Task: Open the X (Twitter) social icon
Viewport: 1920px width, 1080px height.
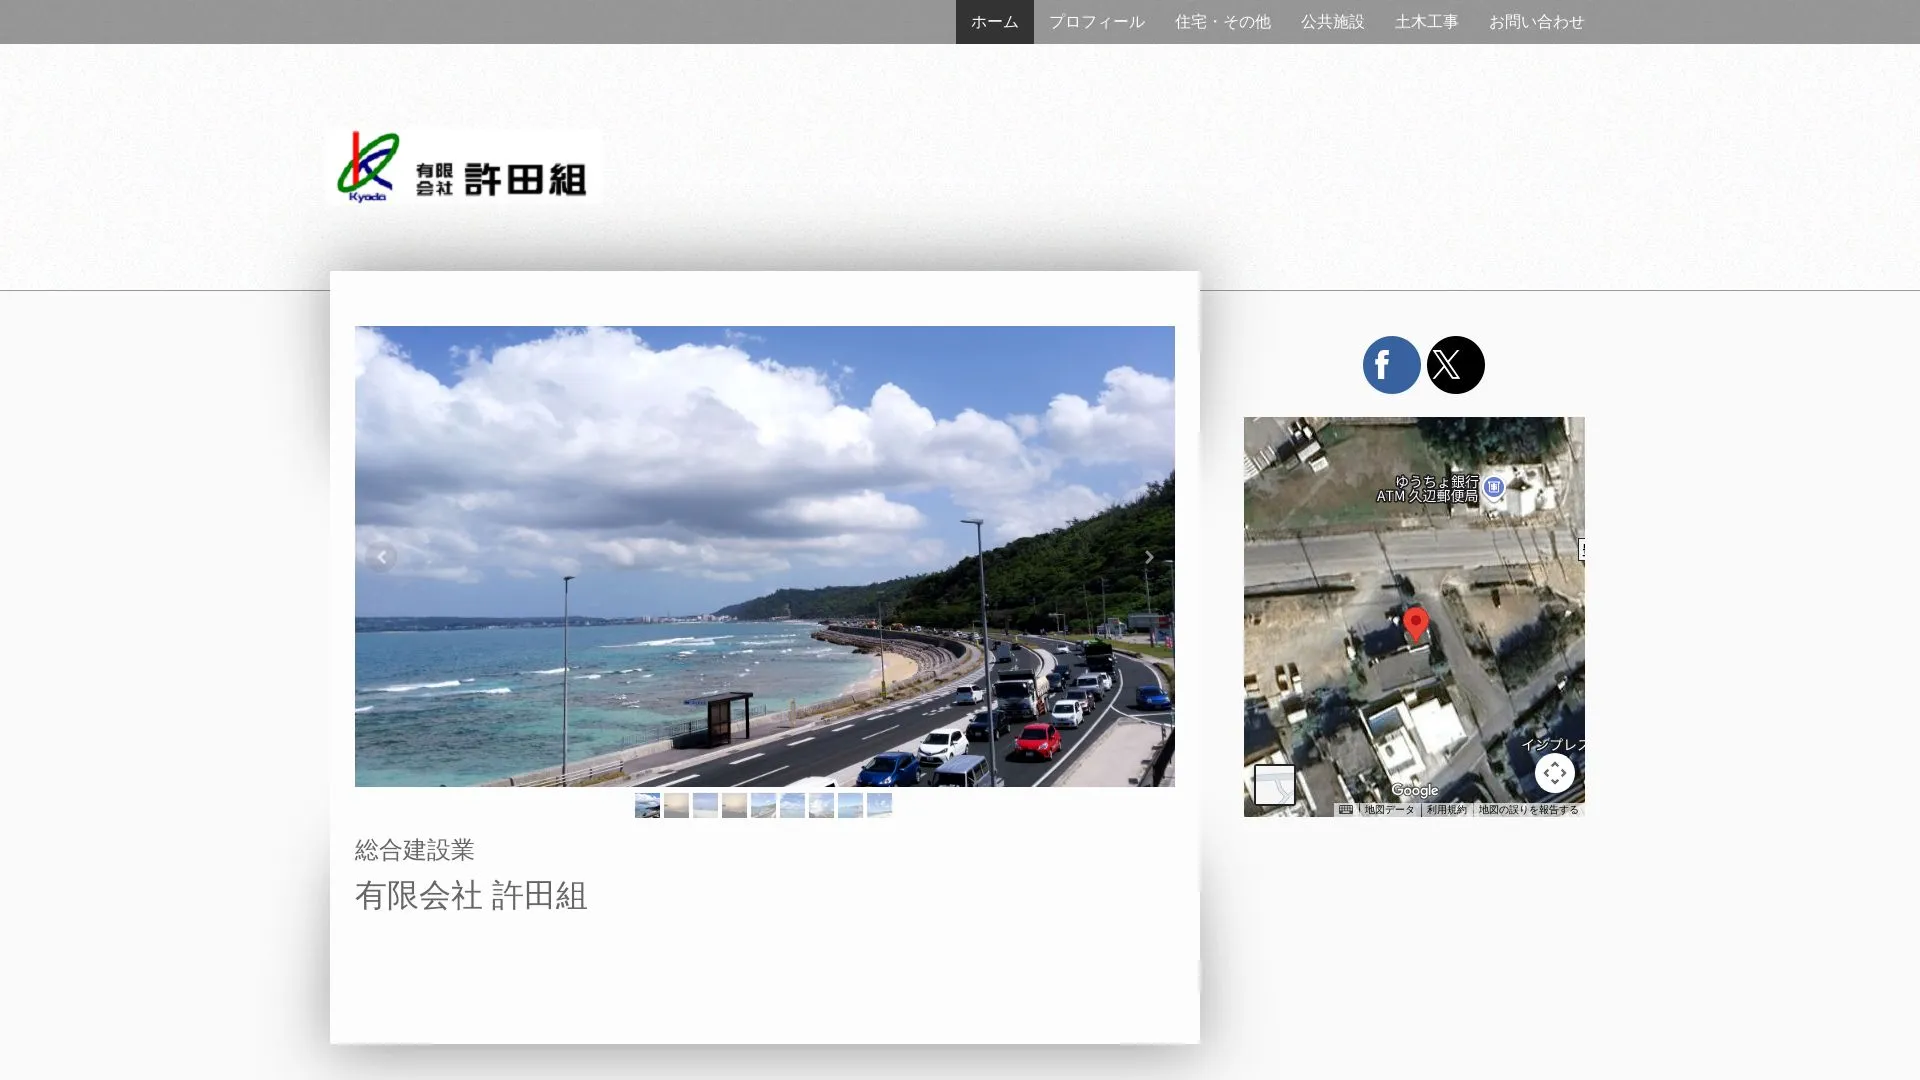Action: point(1455,365)
